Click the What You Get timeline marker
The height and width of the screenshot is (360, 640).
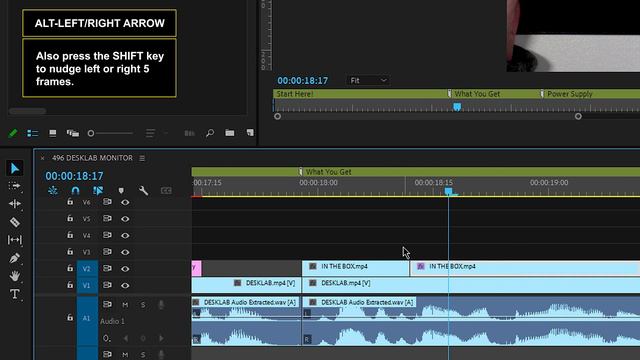(x=300, y=172)
